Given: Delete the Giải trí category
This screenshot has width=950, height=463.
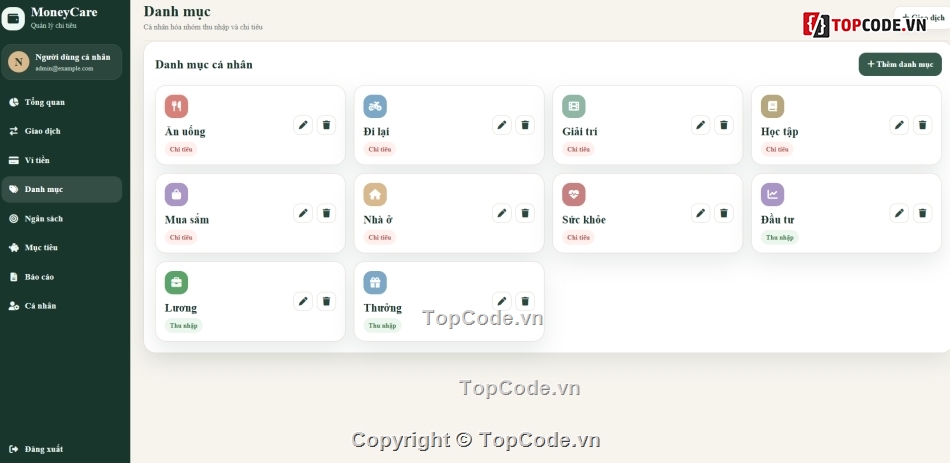Looking at the screenshot, I should pyautogui.click(x=723, y=125).
